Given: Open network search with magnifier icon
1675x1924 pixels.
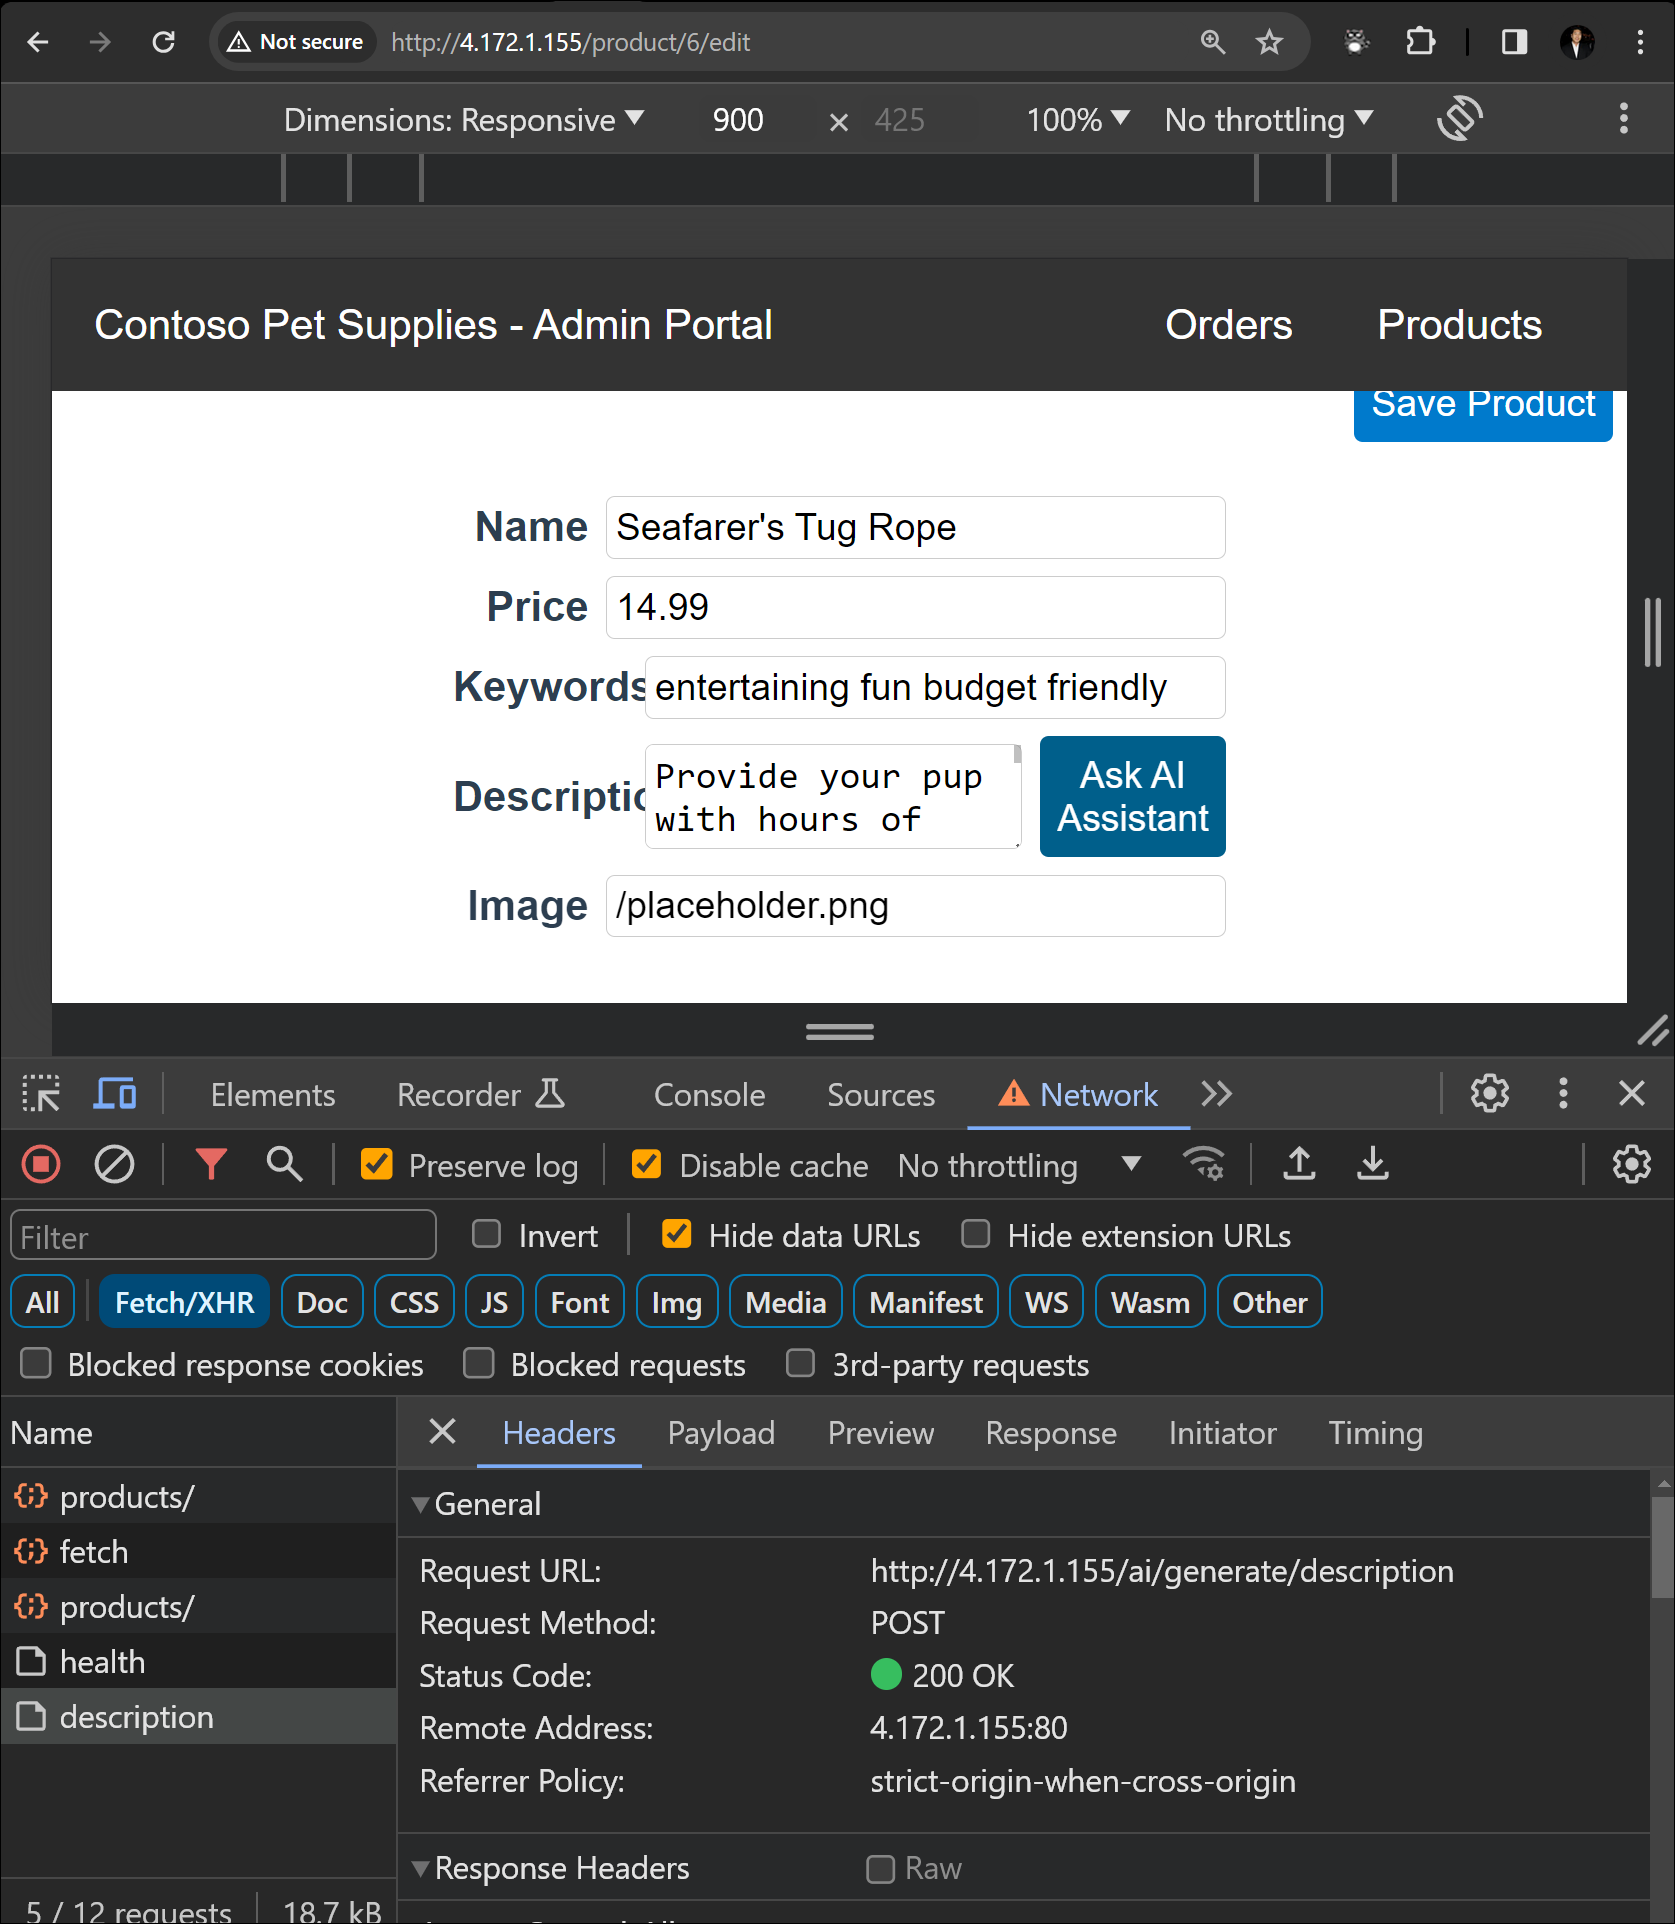Looking at the screenshot, I should click(284, 1165).
